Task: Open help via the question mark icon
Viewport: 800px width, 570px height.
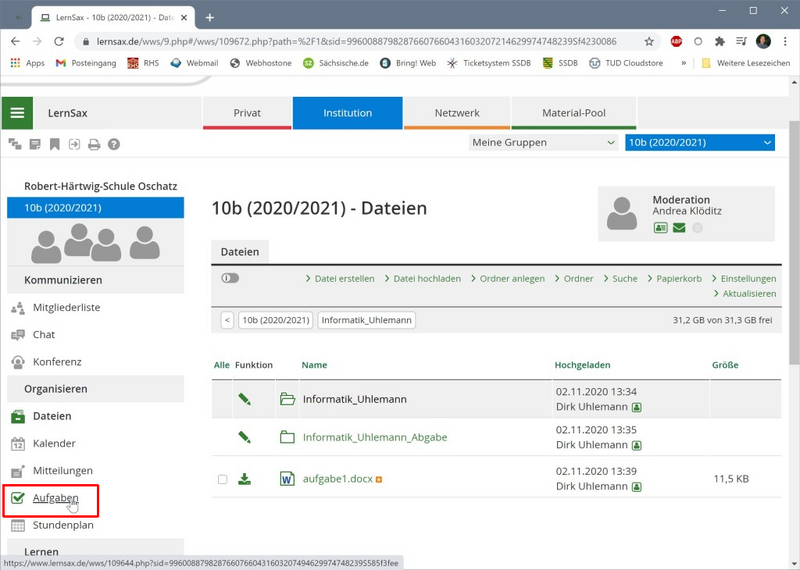Action: pos(114,144)
